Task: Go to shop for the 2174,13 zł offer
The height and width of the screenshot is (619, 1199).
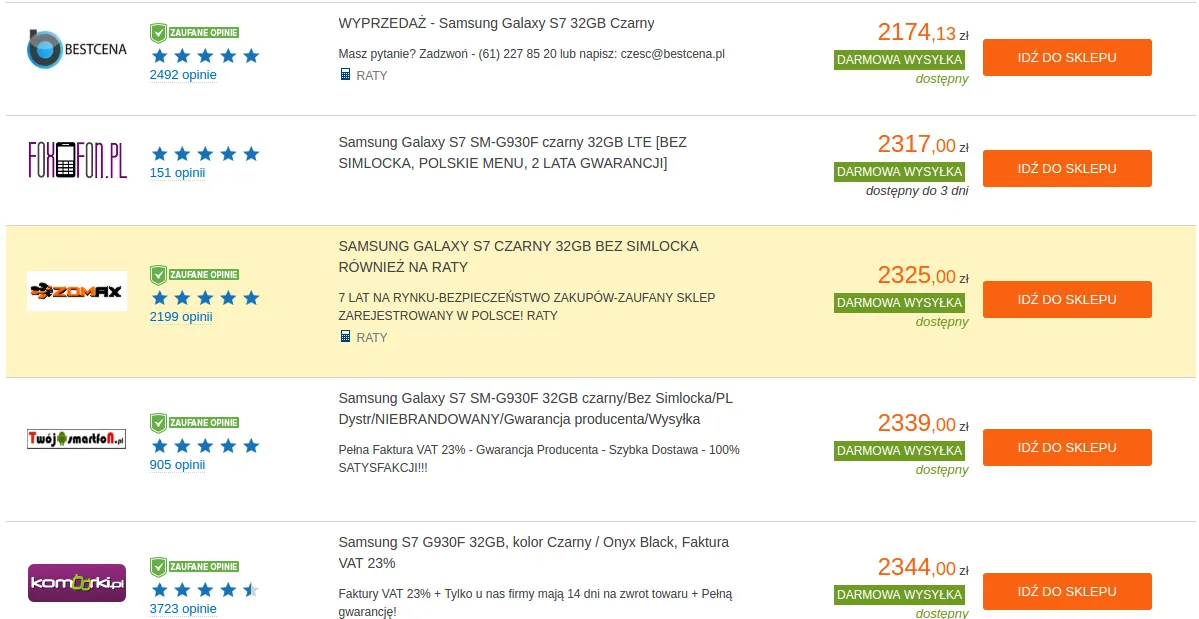Action: 1067,58
